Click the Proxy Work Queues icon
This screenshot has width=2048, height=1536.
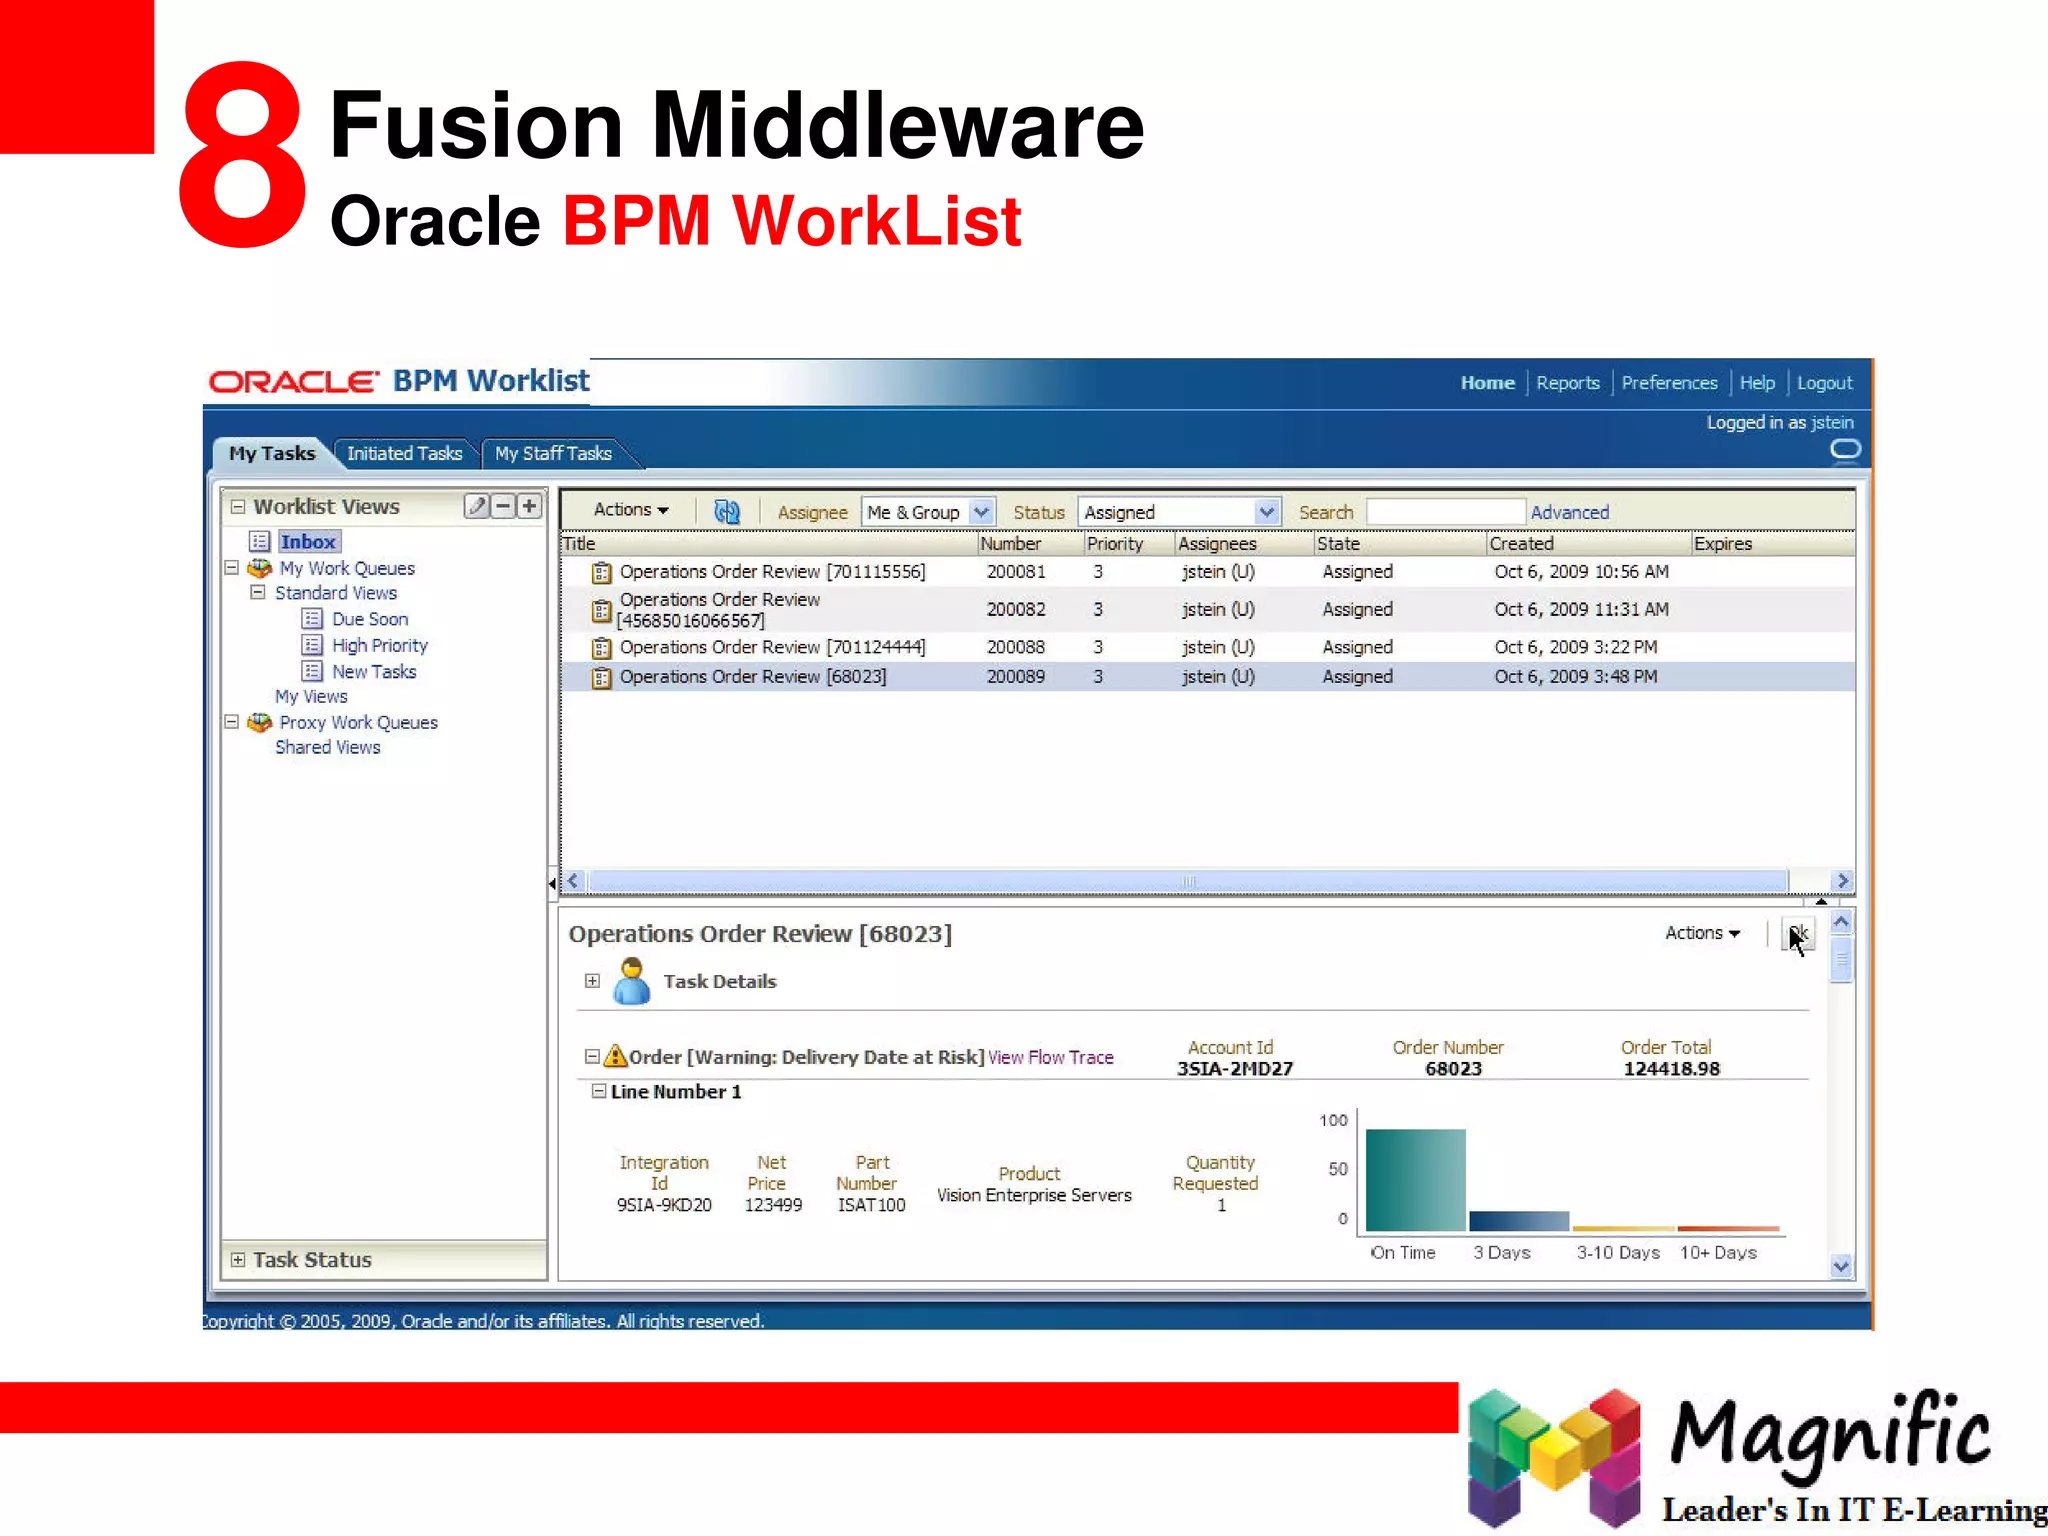[x=260, y=722]
